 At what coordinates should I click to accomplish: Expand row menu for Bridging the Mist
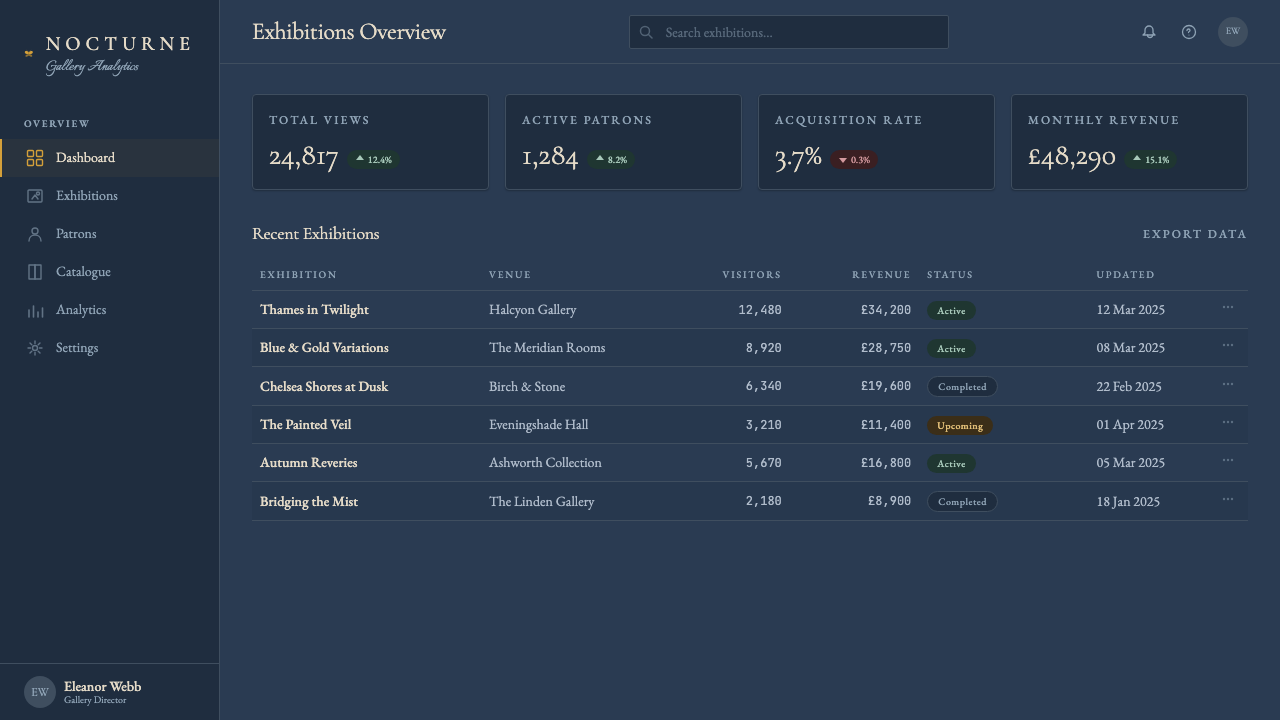(x=1228, y=499)
